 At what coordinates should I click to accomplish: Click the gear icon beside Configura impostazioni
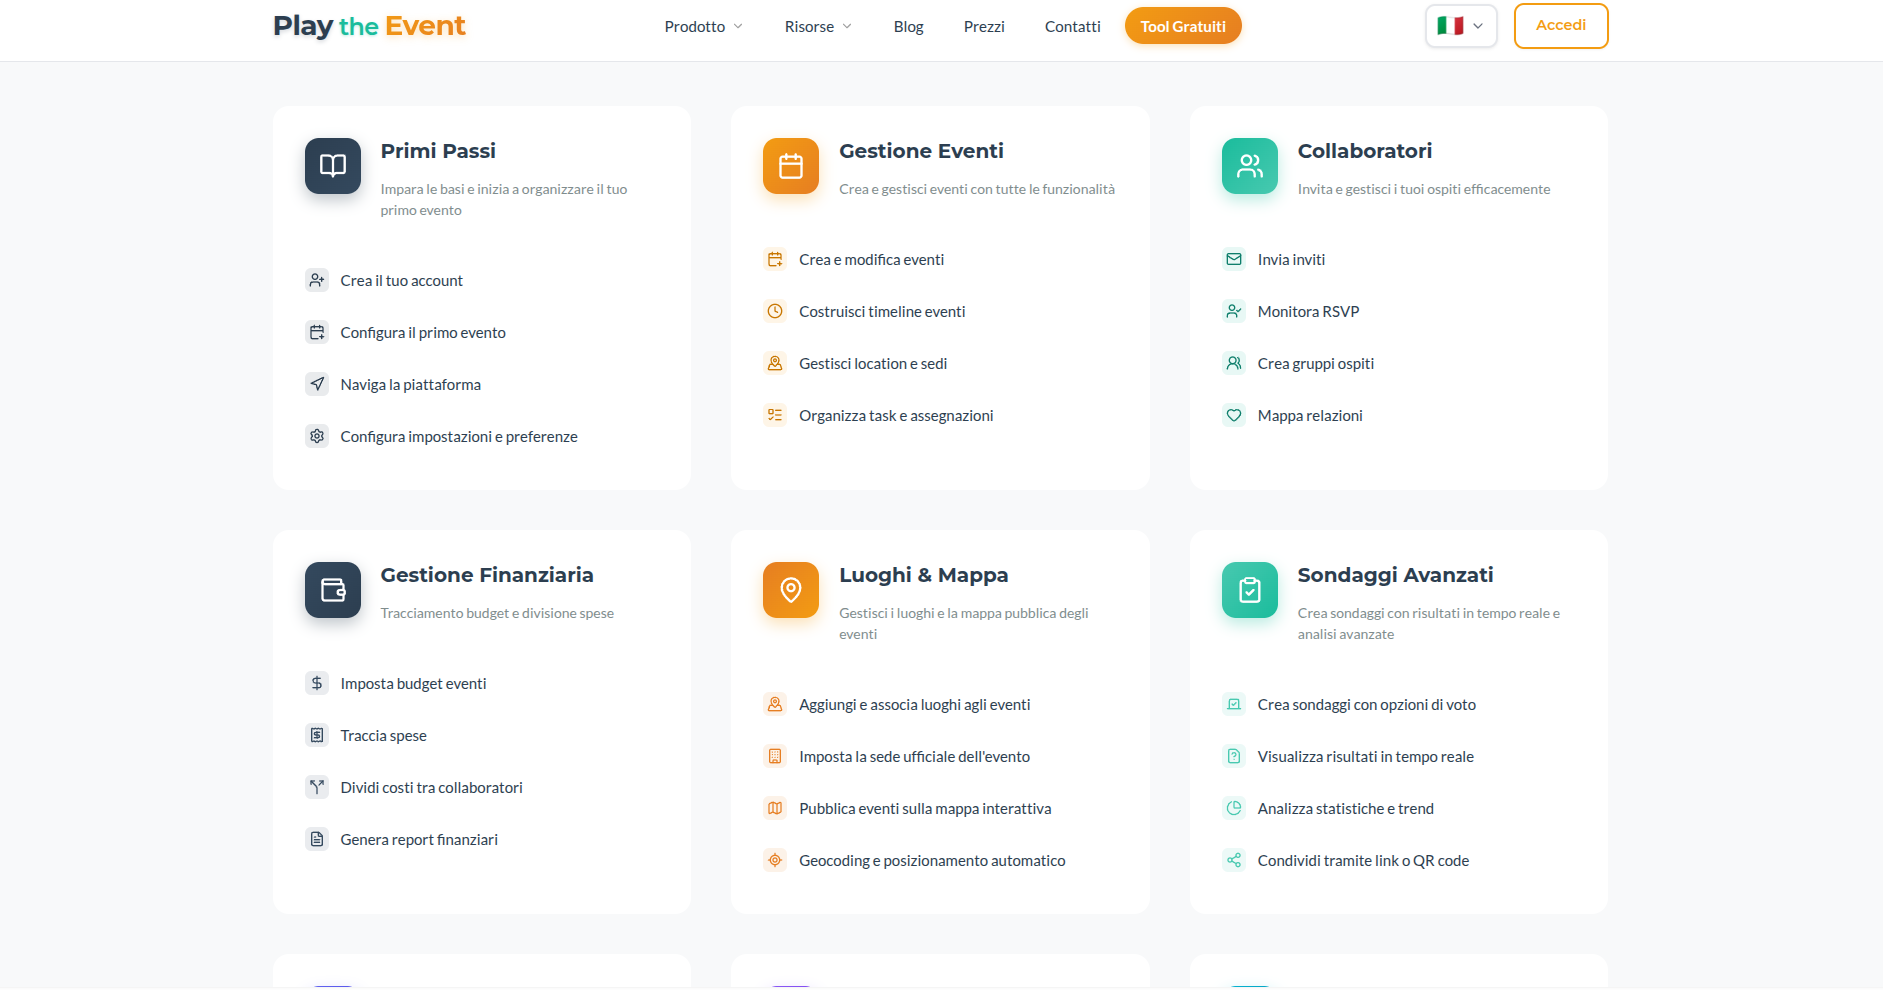317,436
